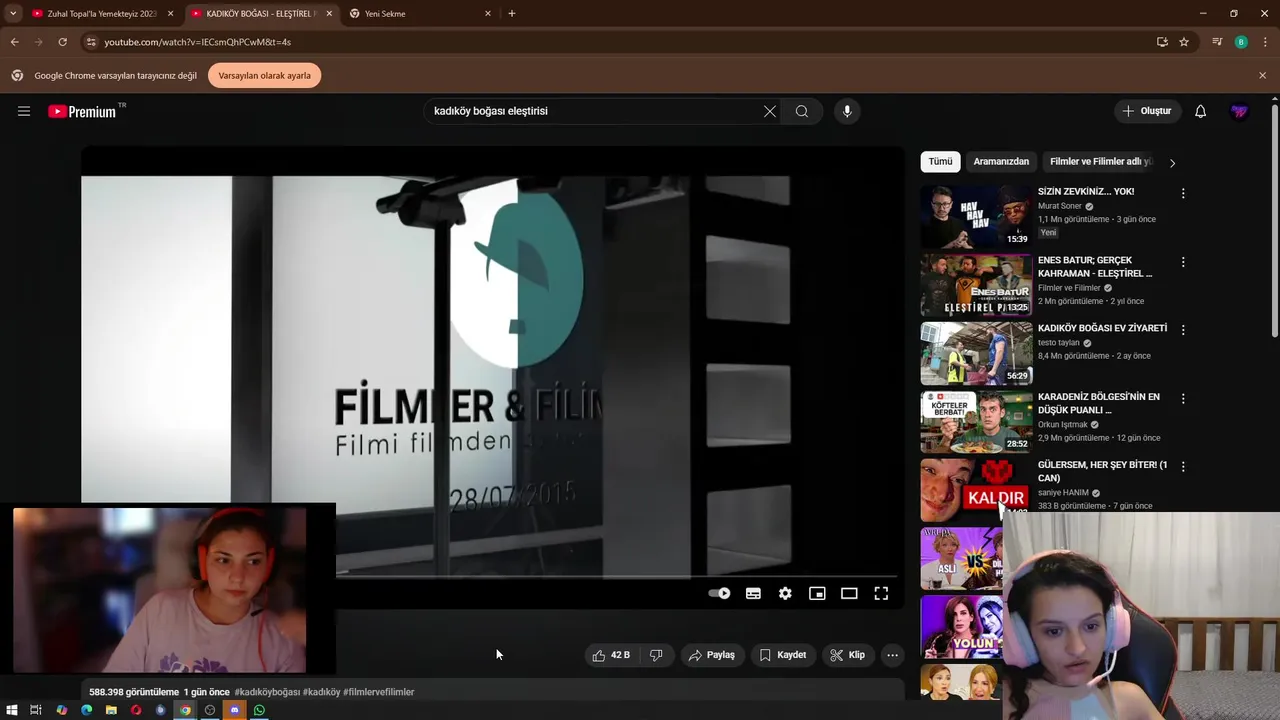1280x720 pixels.
Task: Open a new browser tab with plus
Action: coord(512,14)
